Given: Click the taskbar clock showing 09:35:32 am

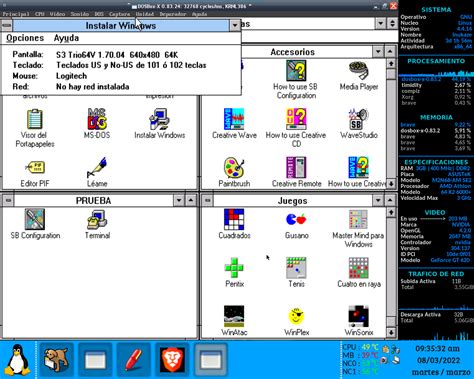Looking at the screenshot, I should [x=437, y=349].
